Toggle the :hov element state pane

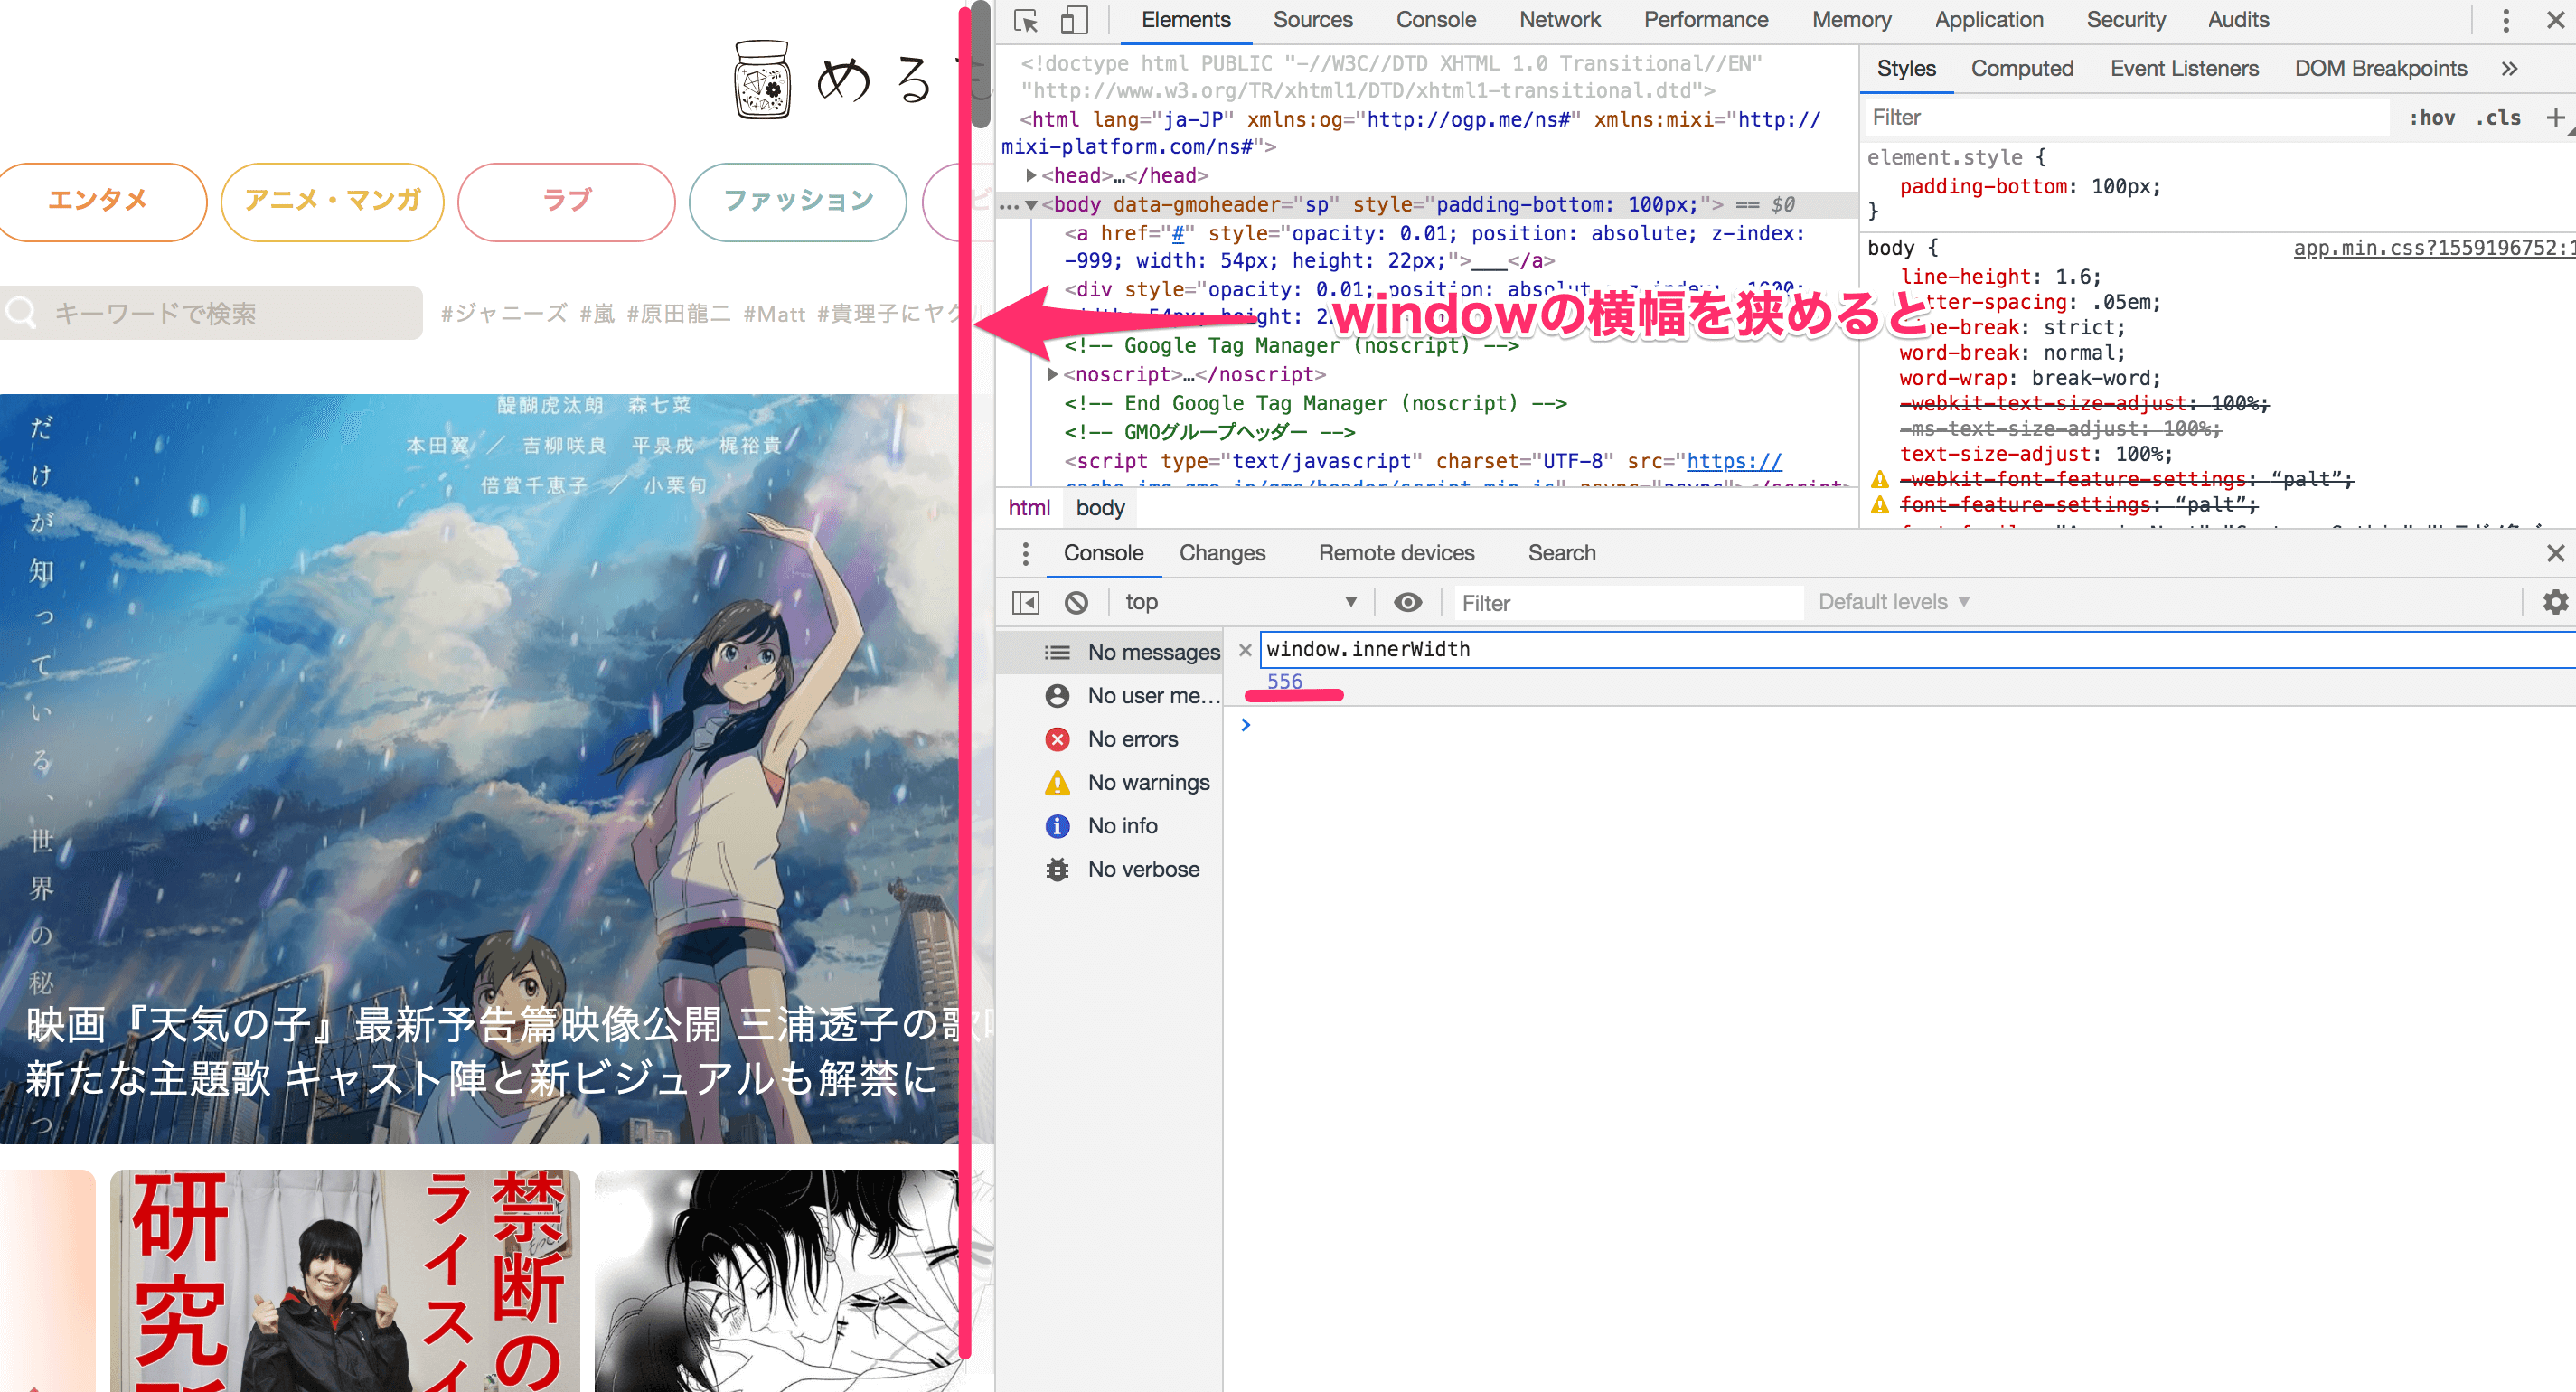(2435, 117)
